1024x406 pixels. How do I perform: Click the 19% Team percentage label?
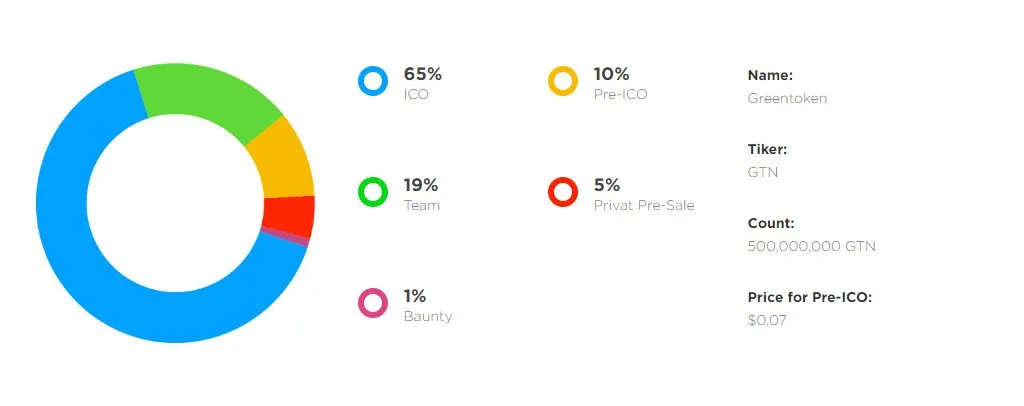click(x=421, y=185)
